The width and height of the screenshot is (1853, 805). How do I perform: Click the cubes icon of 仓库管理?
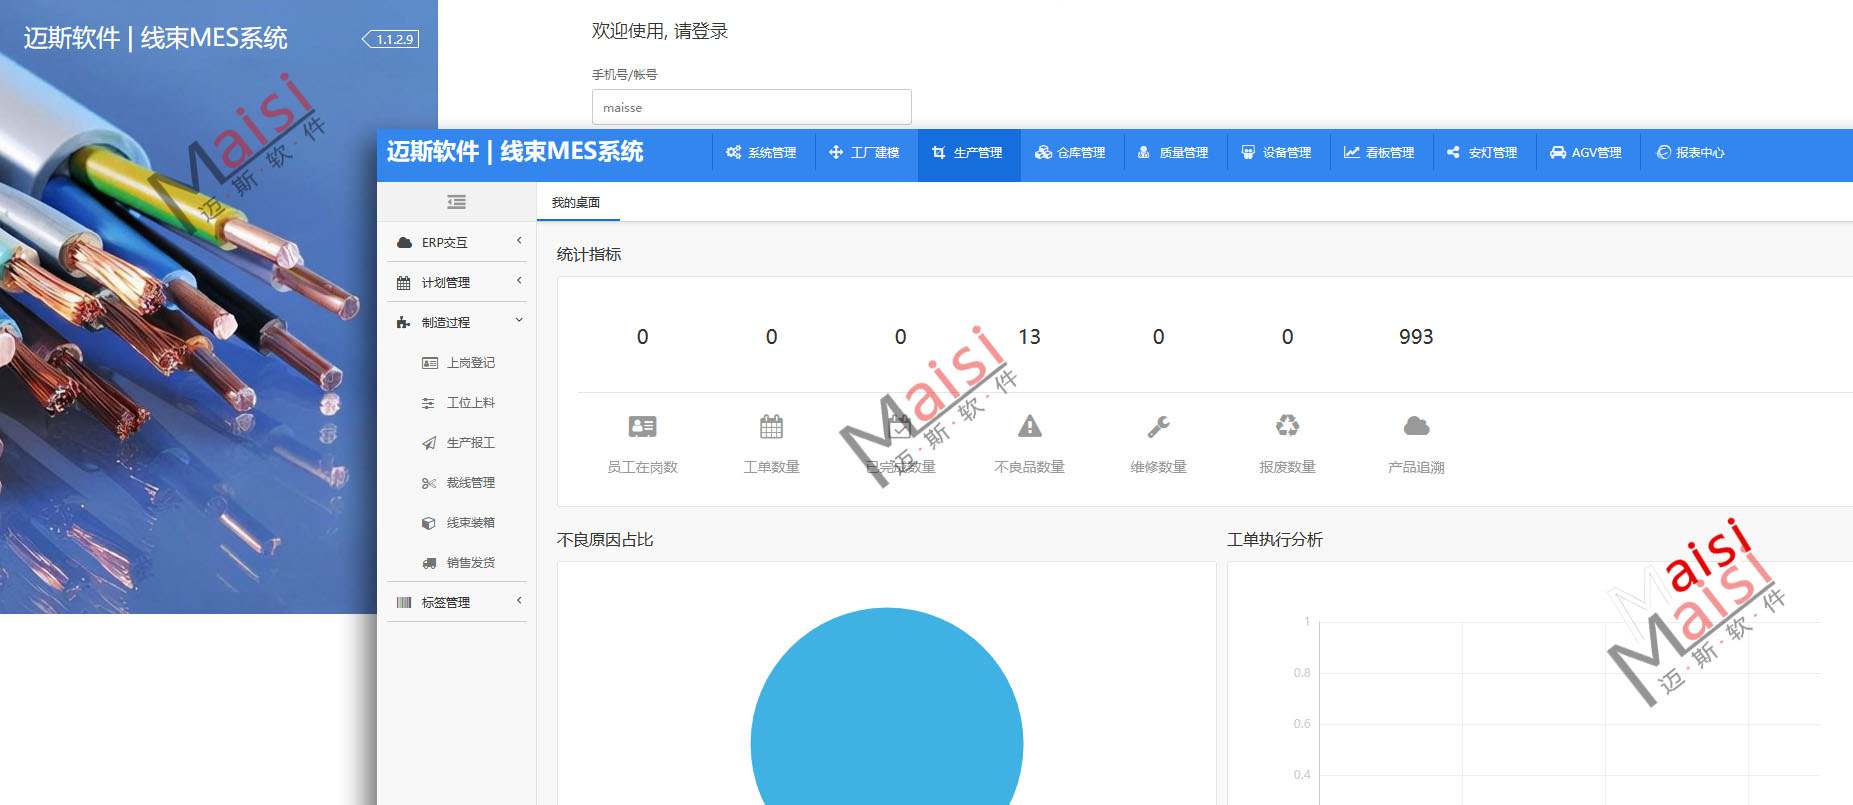1043,152
